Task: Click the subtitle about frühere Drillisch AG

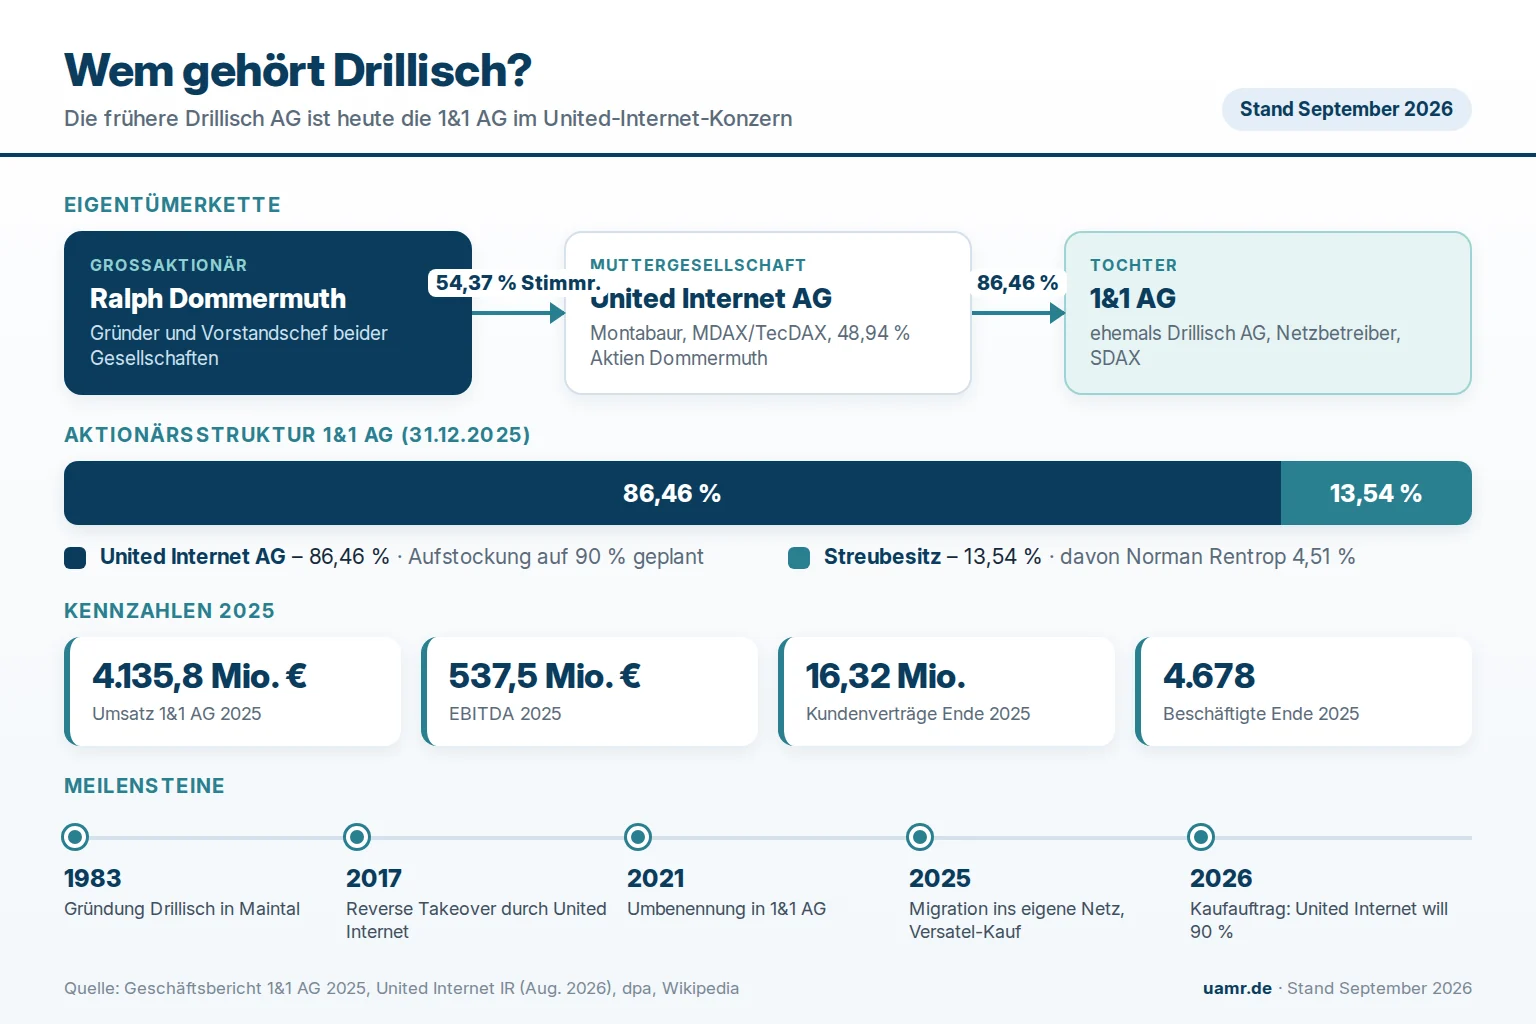Action: [x=428, y=118]
